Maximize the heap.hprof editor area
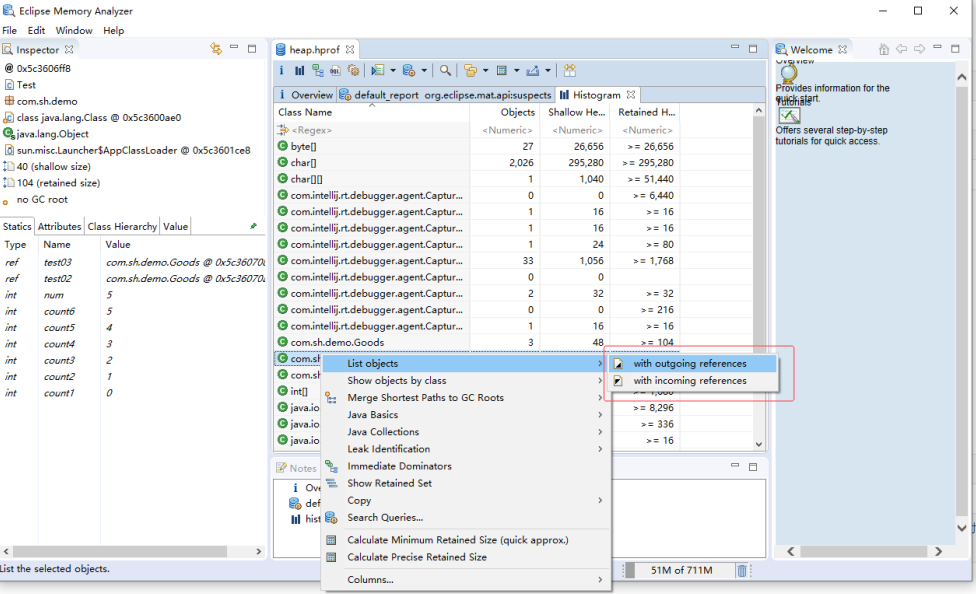The height and width of the screenshot is (594, 976). (753, 49)
